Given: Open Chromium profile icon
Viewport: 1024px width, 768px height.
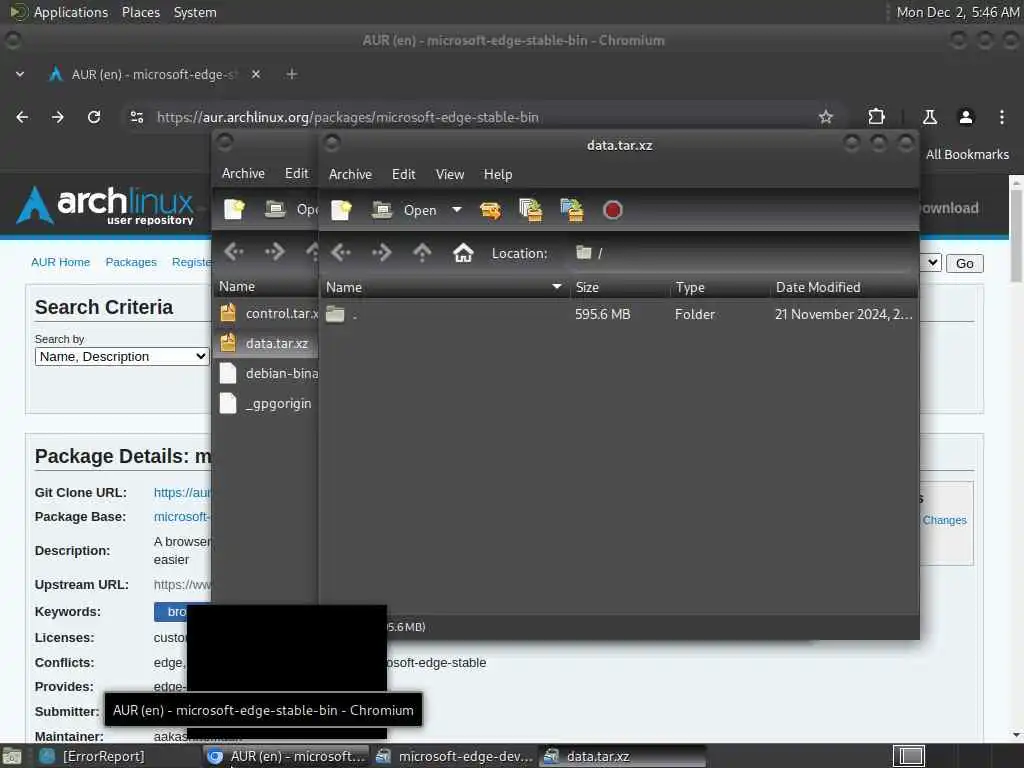Looking at the screenshot, I should coord(966,117).
